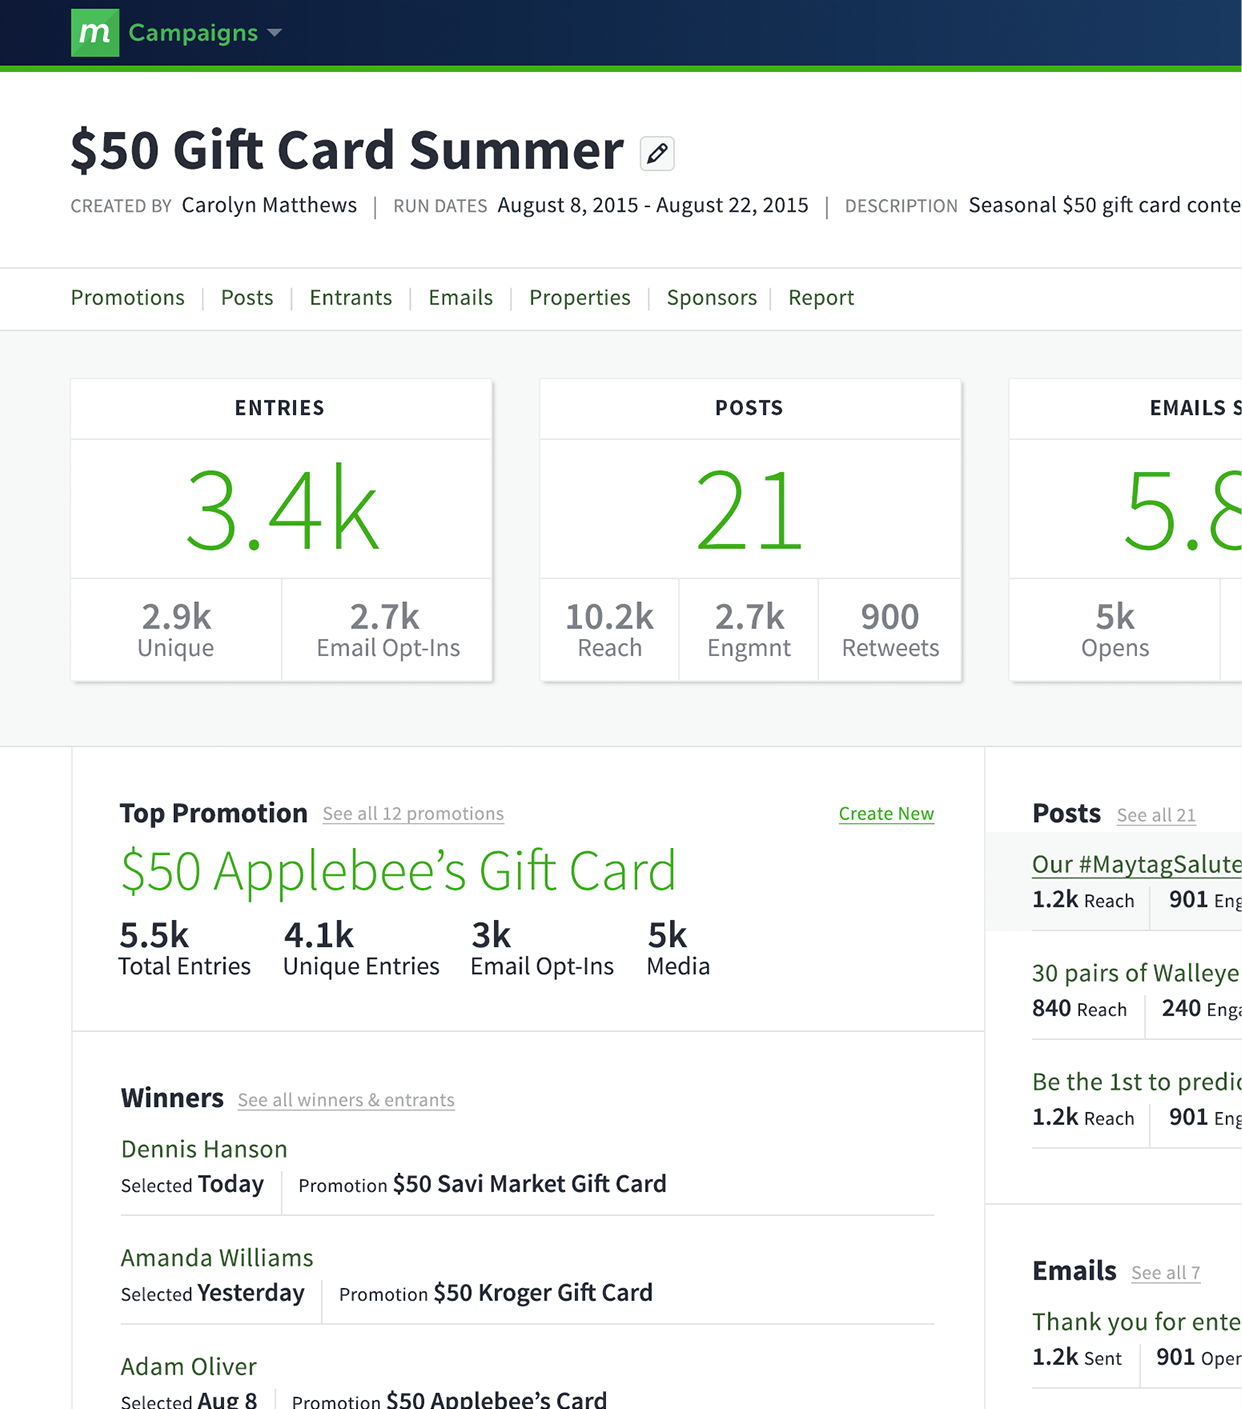Open the 3.4k Entries summary card
Screen dimensions: 1242x1409
click(281, 510)
